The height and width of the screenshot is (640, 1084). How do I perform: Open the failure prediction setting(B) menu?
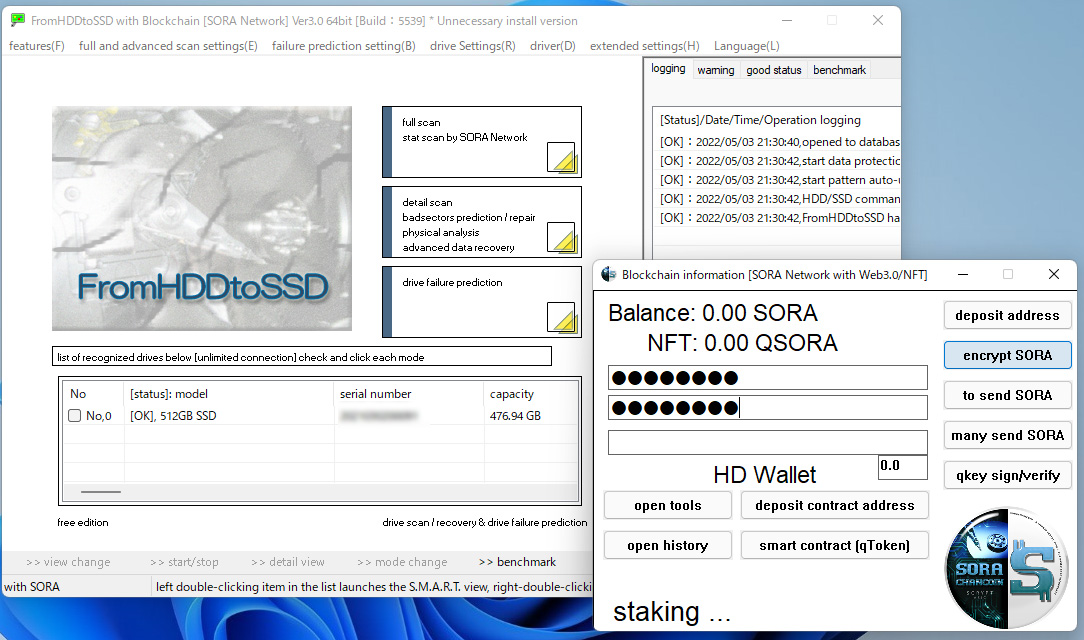tap(343, 46)
